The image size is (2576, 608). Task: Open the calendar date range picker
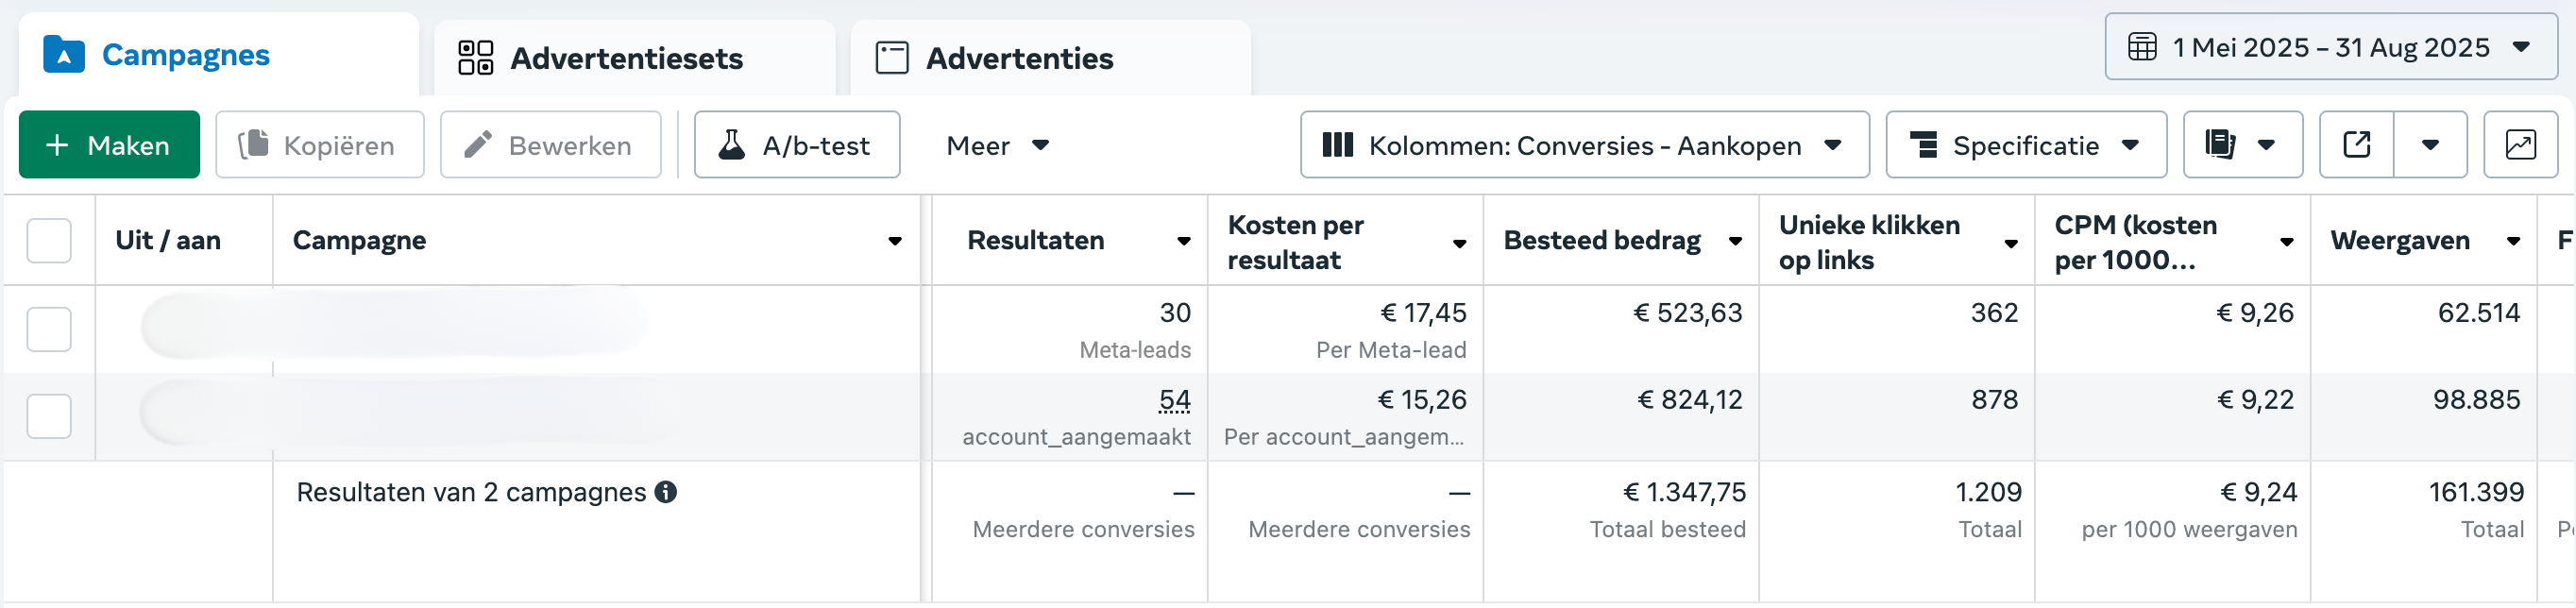tap(2331, 47)
